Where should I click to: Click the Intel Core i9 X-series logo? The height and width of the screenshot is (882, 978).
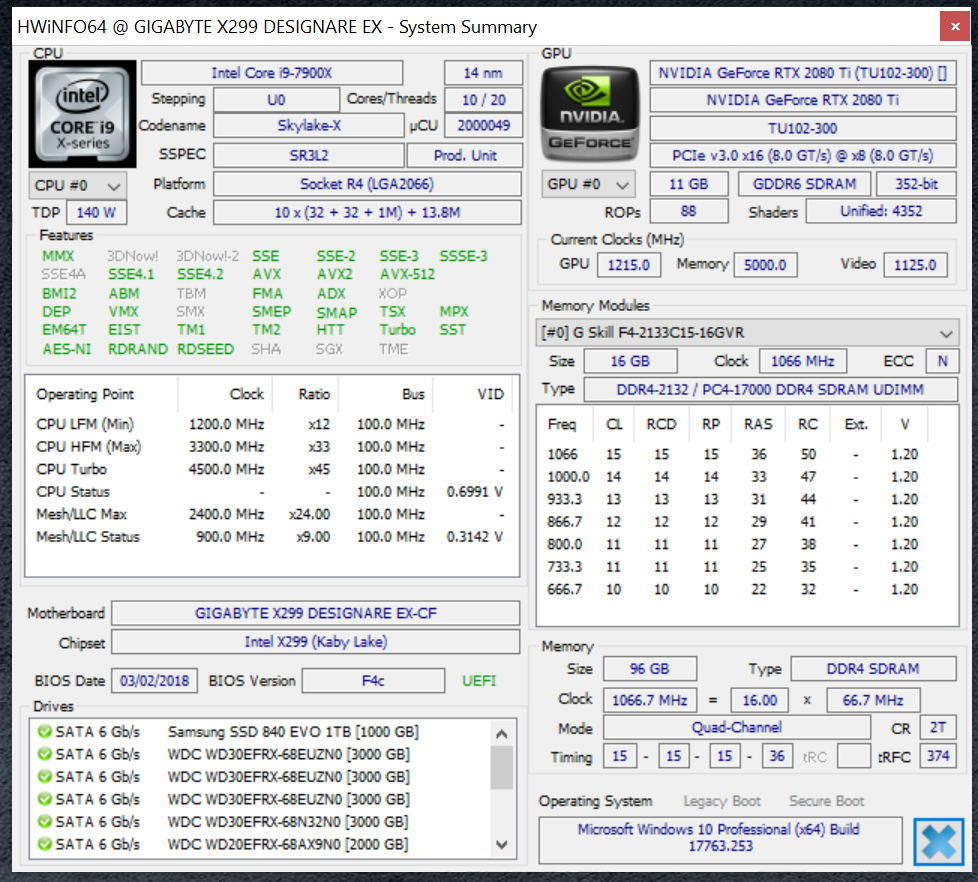point(82,114)
